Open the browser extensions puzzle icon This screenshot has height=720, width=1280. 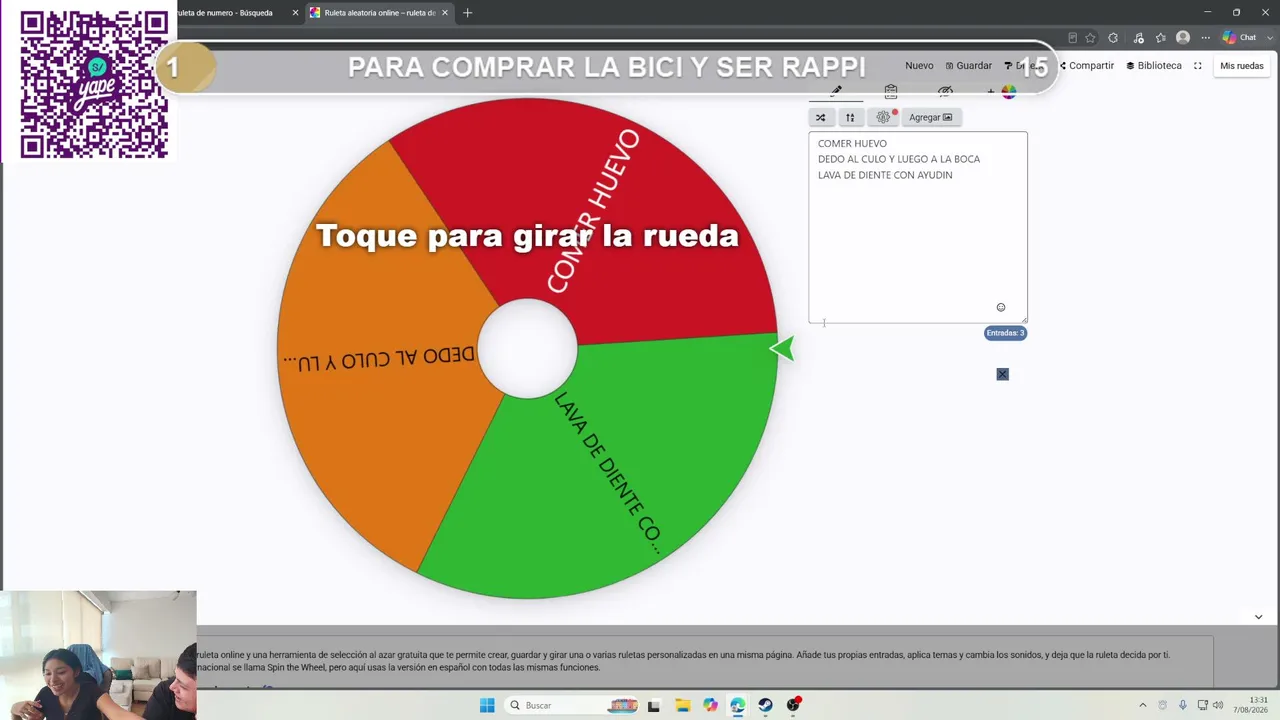[1113, 38]
